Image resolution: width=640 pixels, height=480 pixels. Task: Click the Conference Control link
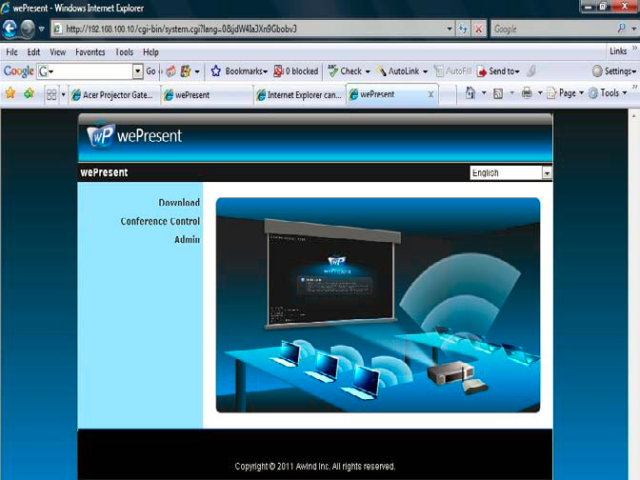tap(160, 221)
